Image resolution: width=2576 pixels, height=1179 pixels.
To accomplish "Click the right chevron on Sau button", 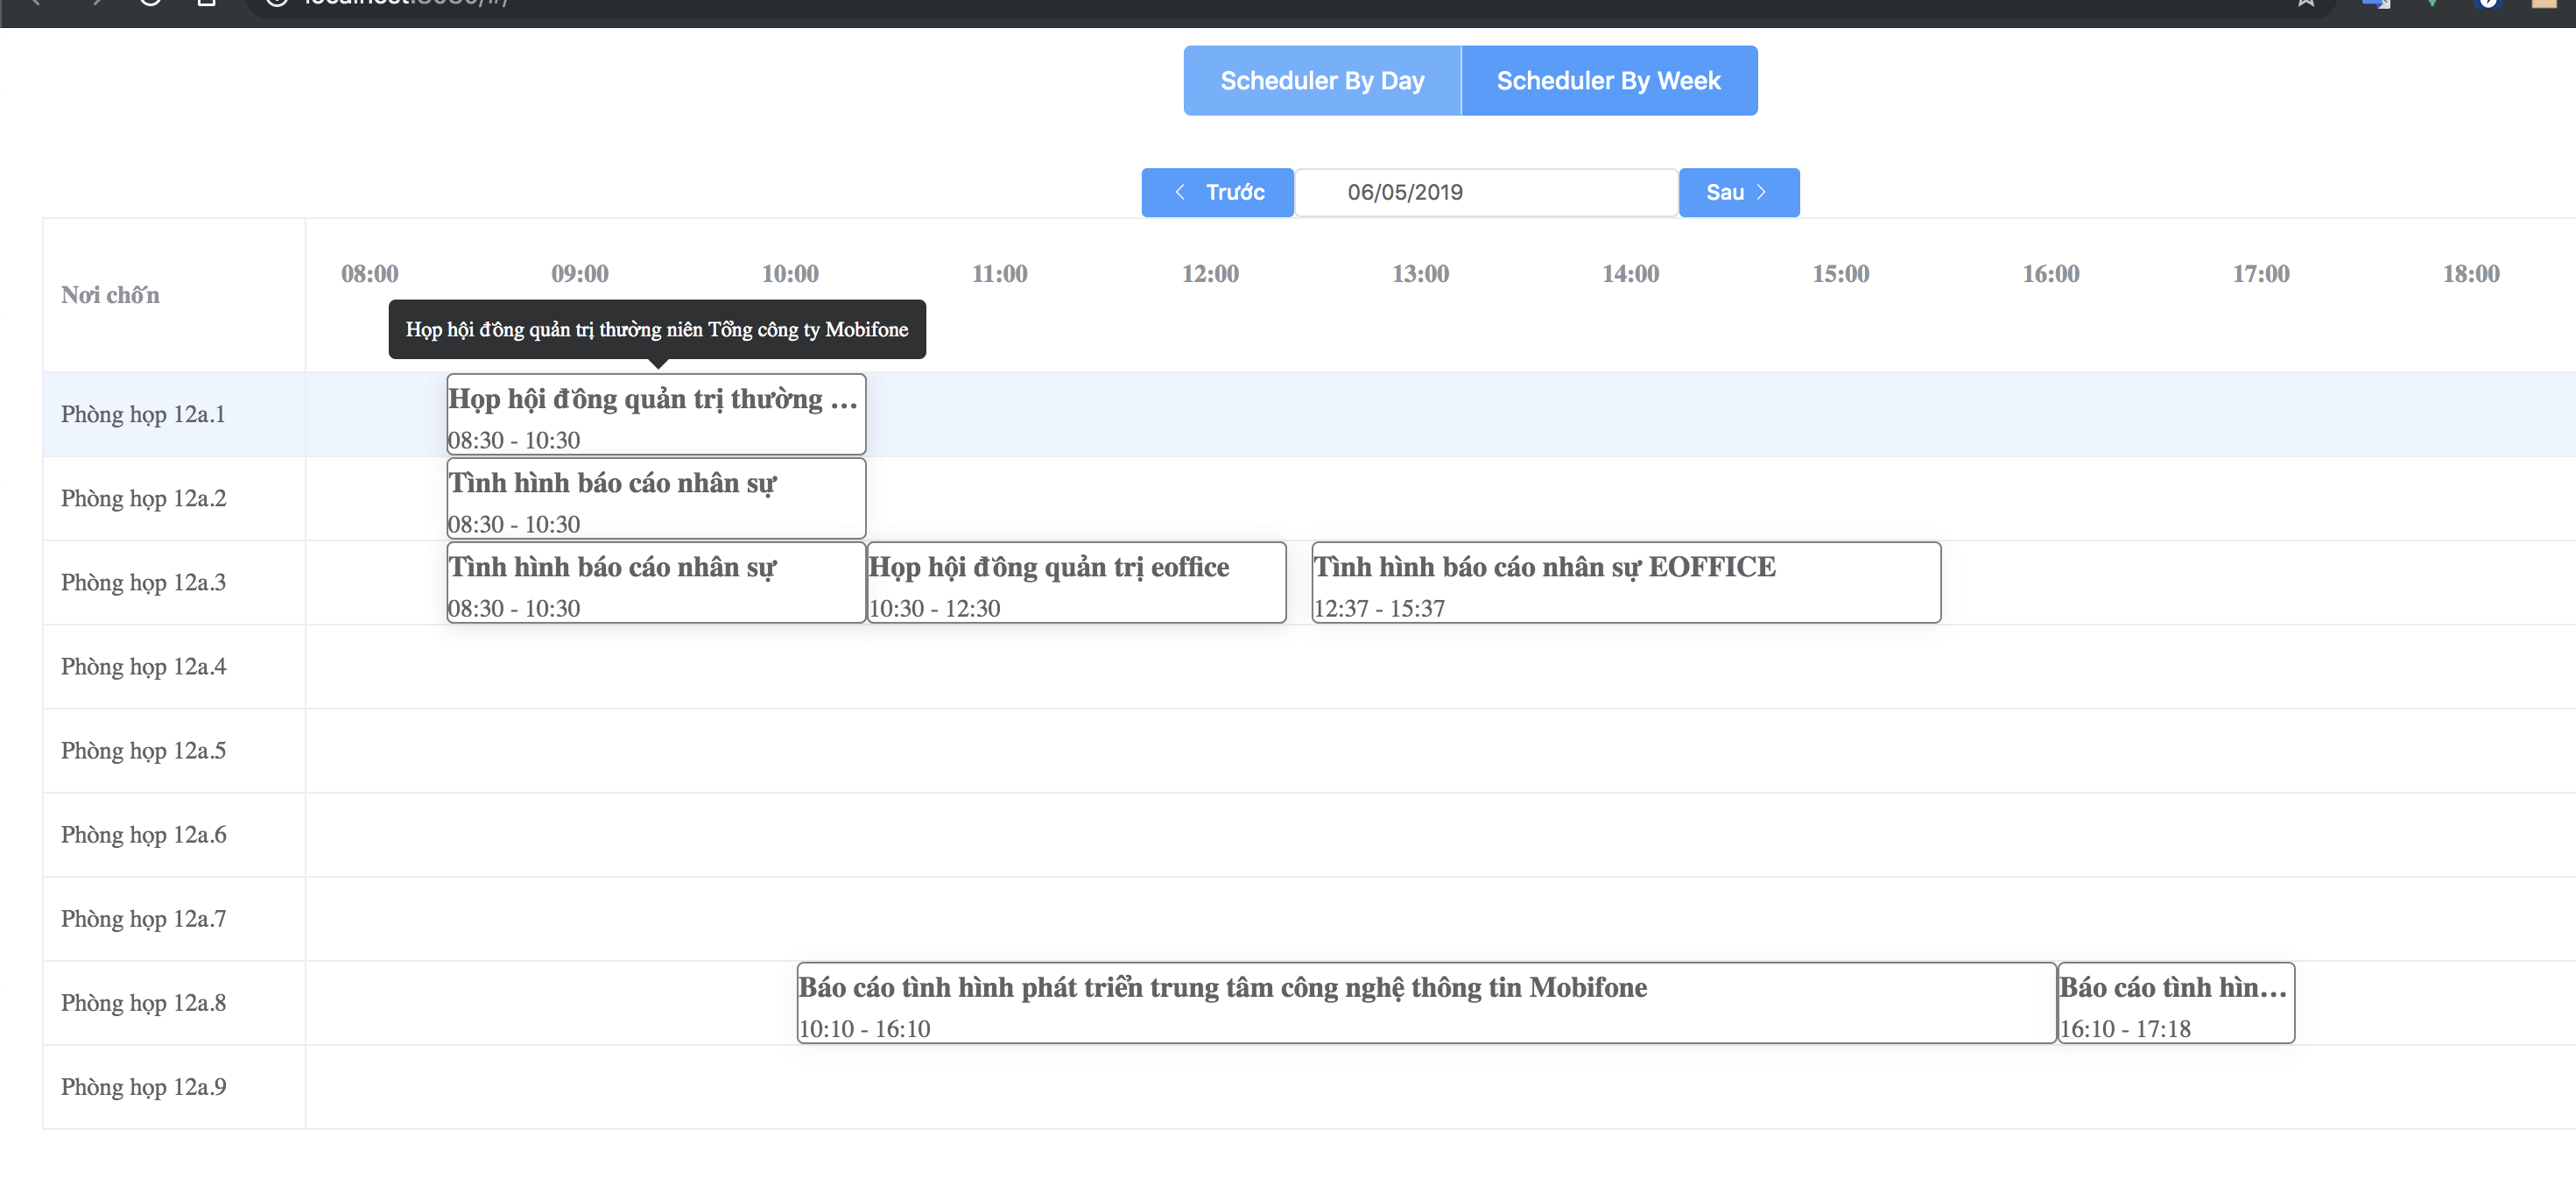I will tap(1761, 192).
